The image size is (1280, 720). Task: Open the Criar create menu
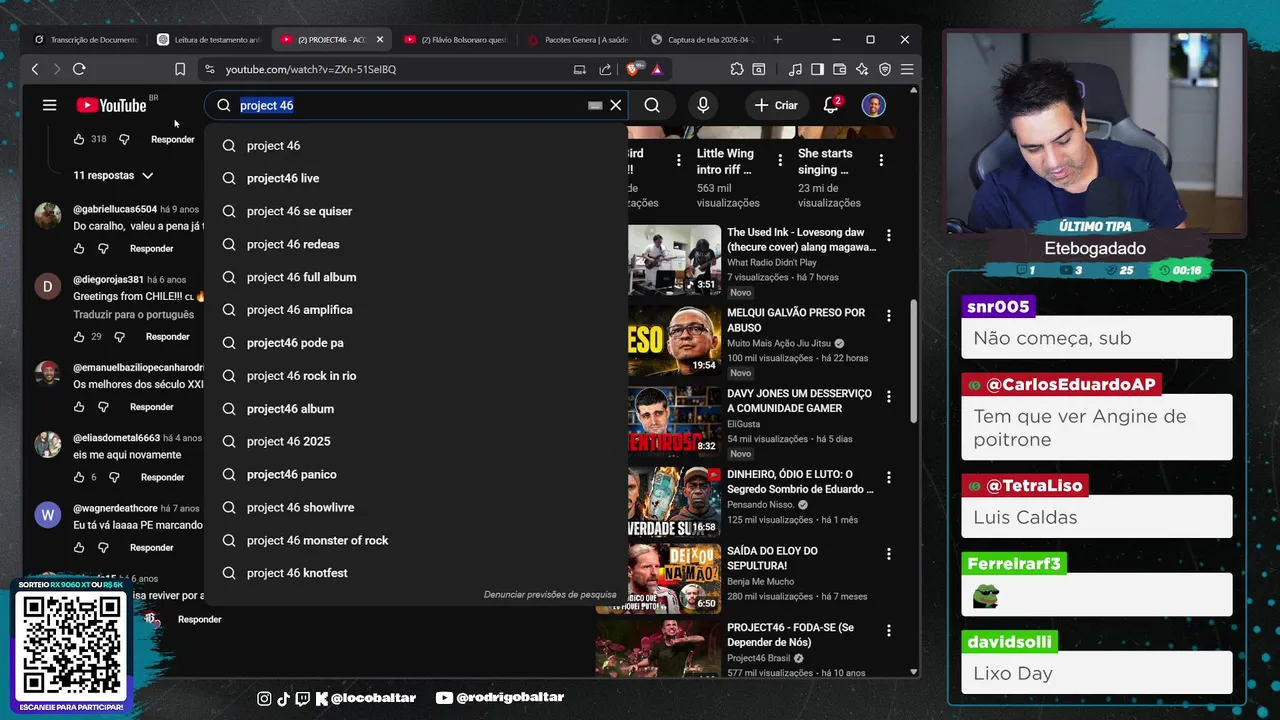(x=776, y=105)
